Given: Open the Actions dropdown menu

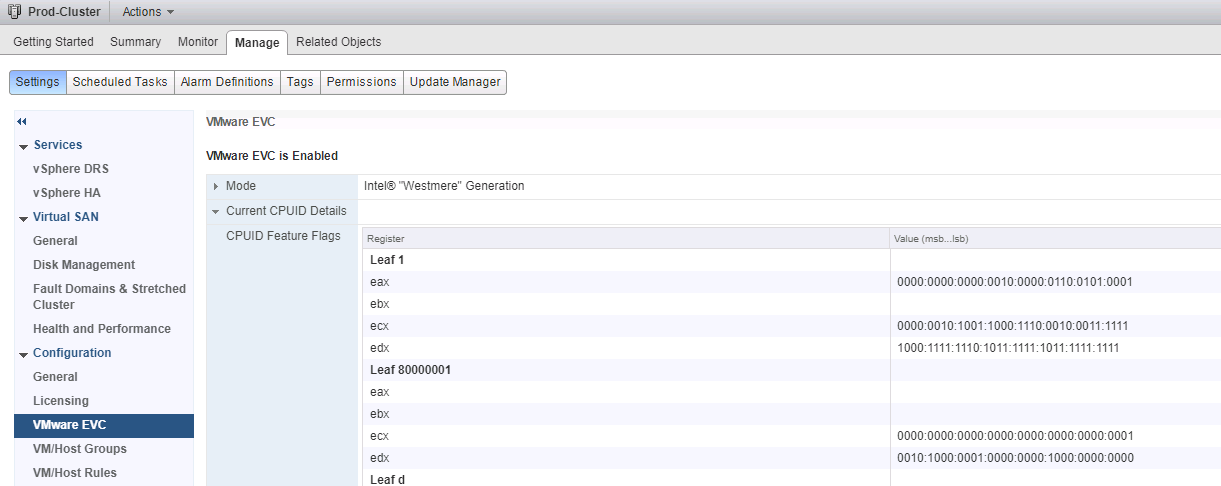Looking at the screenshot, I should click(x=148, y=12).
